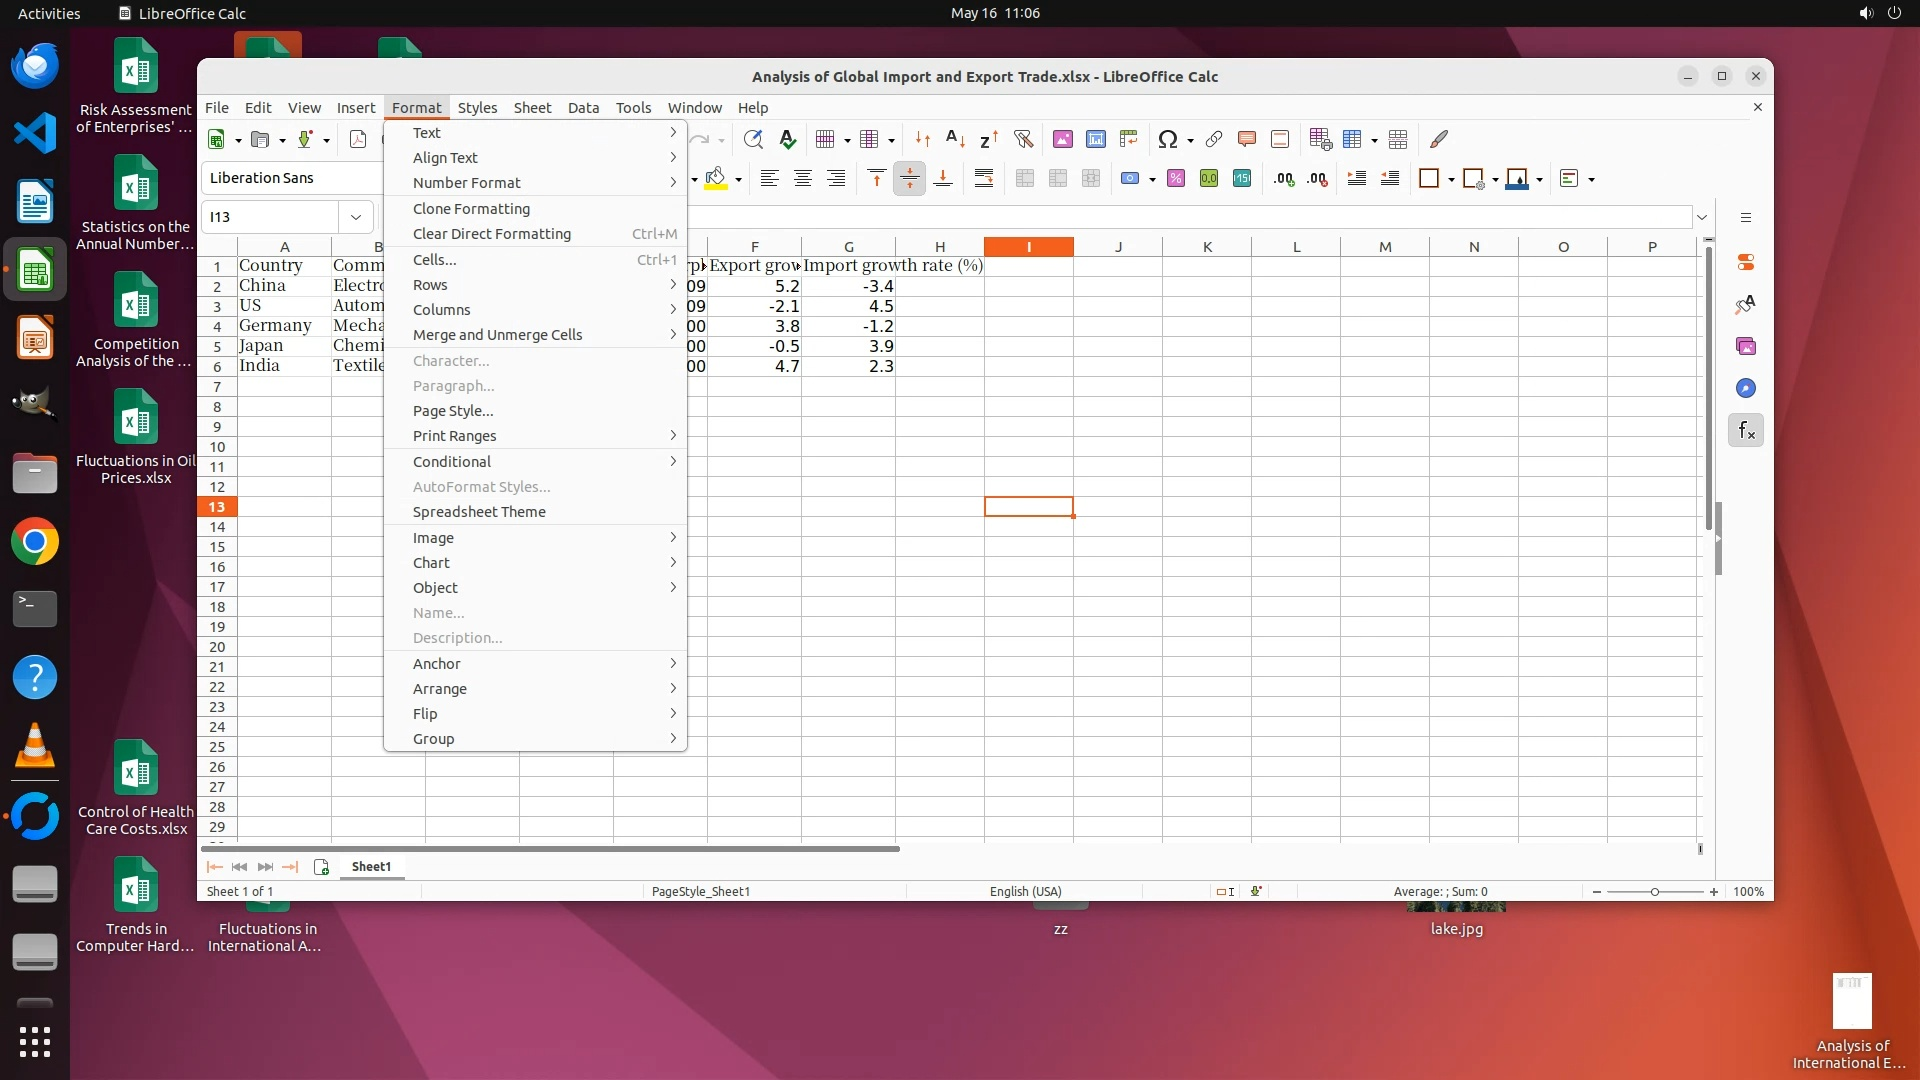Click the Insert Comment icon
The width and height of the screenshot is (1920, 1080).
pyautogui.click(x=1246, y=139)
